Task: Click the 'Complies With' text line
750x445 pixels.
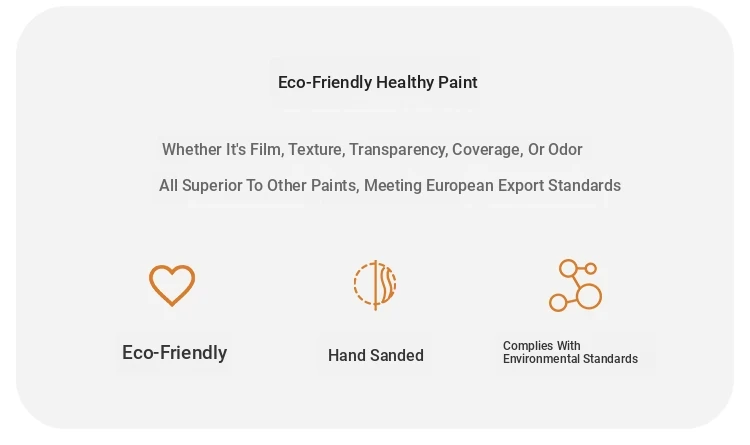Action: (541, 346)
